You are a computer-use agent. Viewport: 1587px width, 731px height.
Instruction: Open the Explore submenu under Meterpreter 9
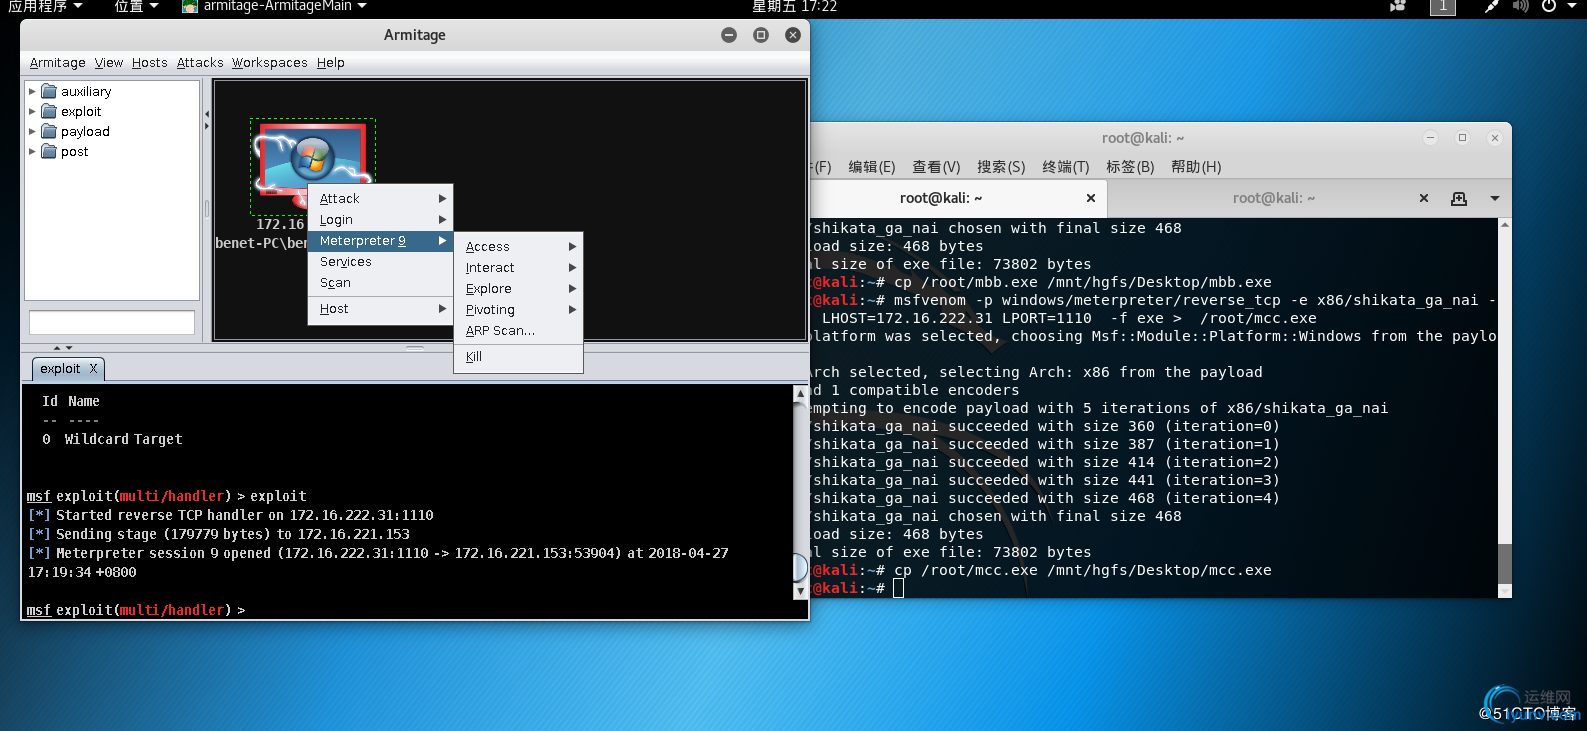519,288
